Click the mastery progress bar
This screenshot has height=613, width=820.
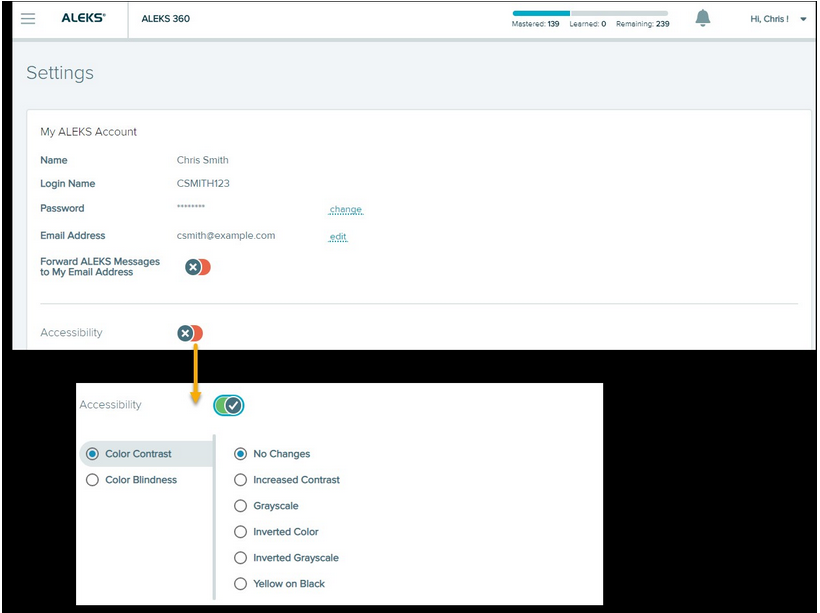(x=589, y=13)
